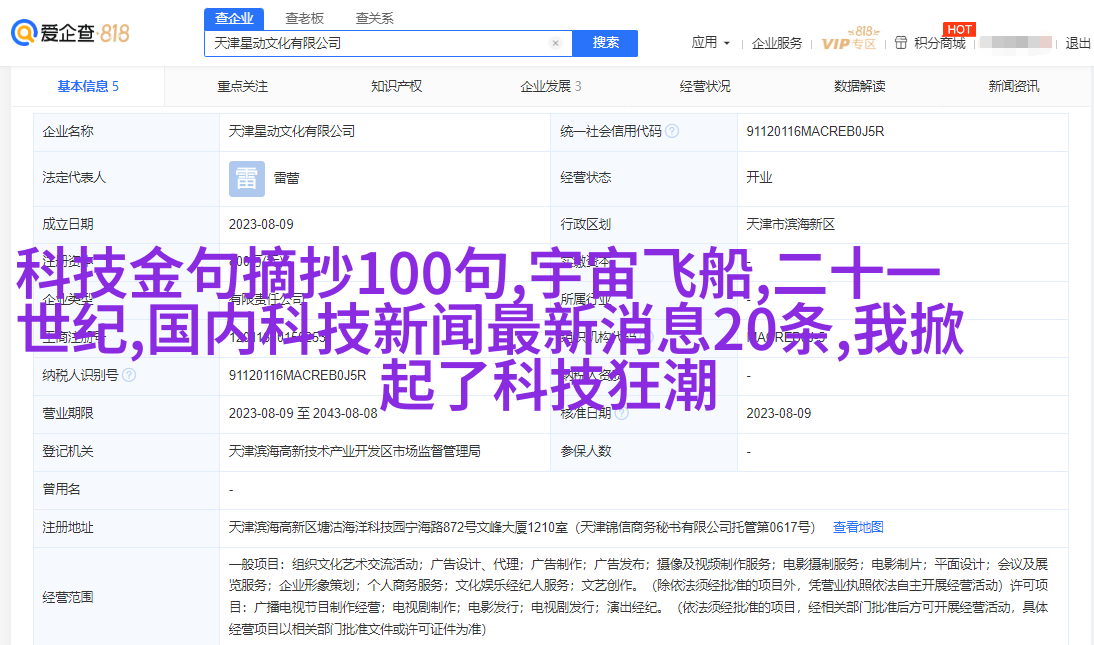Click the help icon beside 纳税人识别号
Screen dimensions: 1094x645
[129, 376]
